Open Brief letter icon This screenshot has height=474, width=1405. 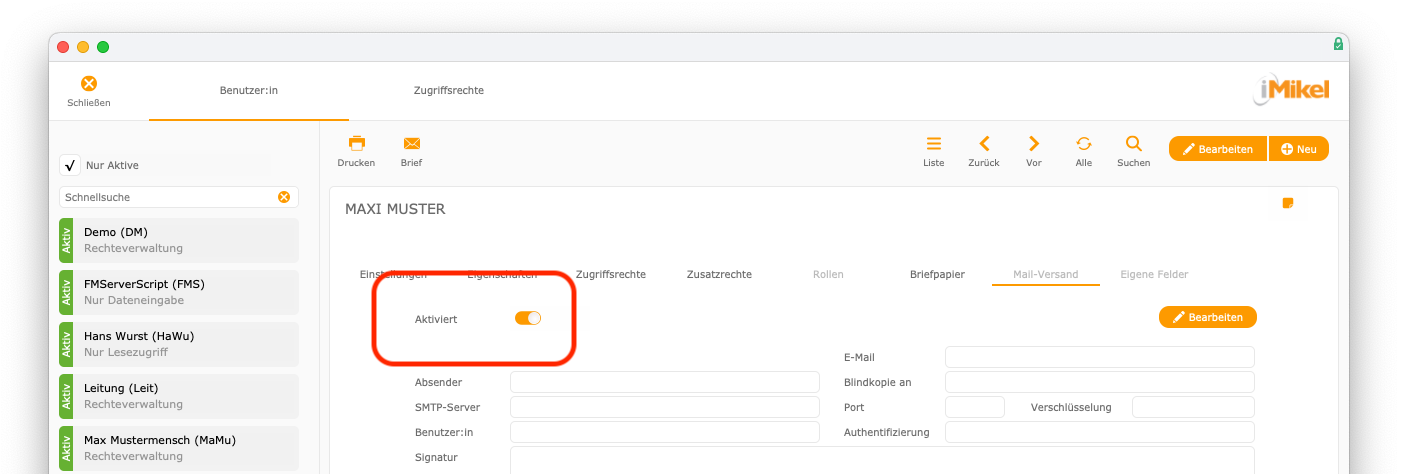411,143
